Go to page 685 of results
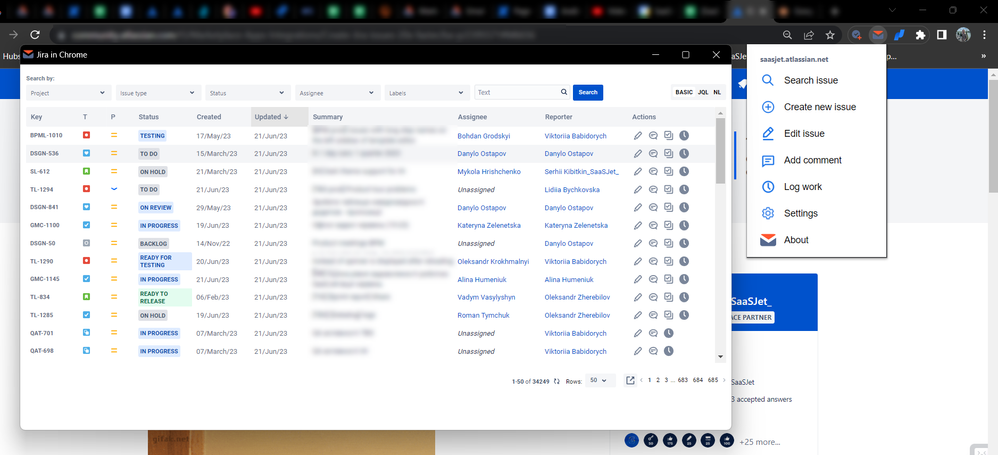Image resolution: width=998 pixels, height=455 pixels. 713,380
